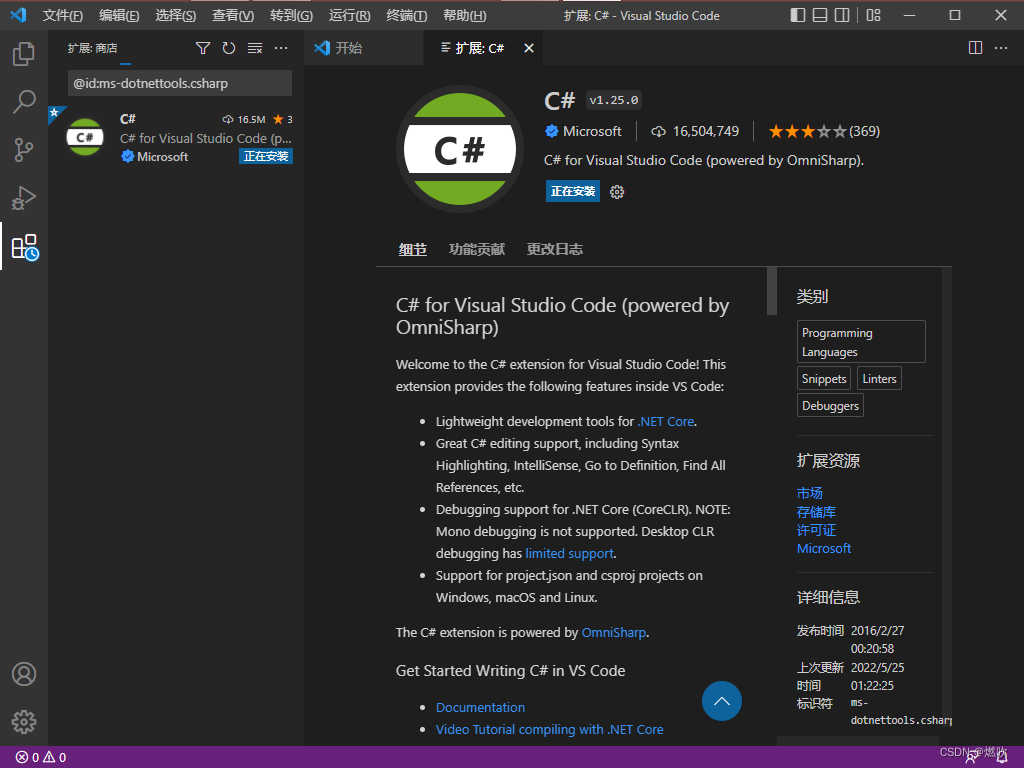Toggle the bottom panel layout
This screenshot has width=1024, height=768.
pos(820,15)
